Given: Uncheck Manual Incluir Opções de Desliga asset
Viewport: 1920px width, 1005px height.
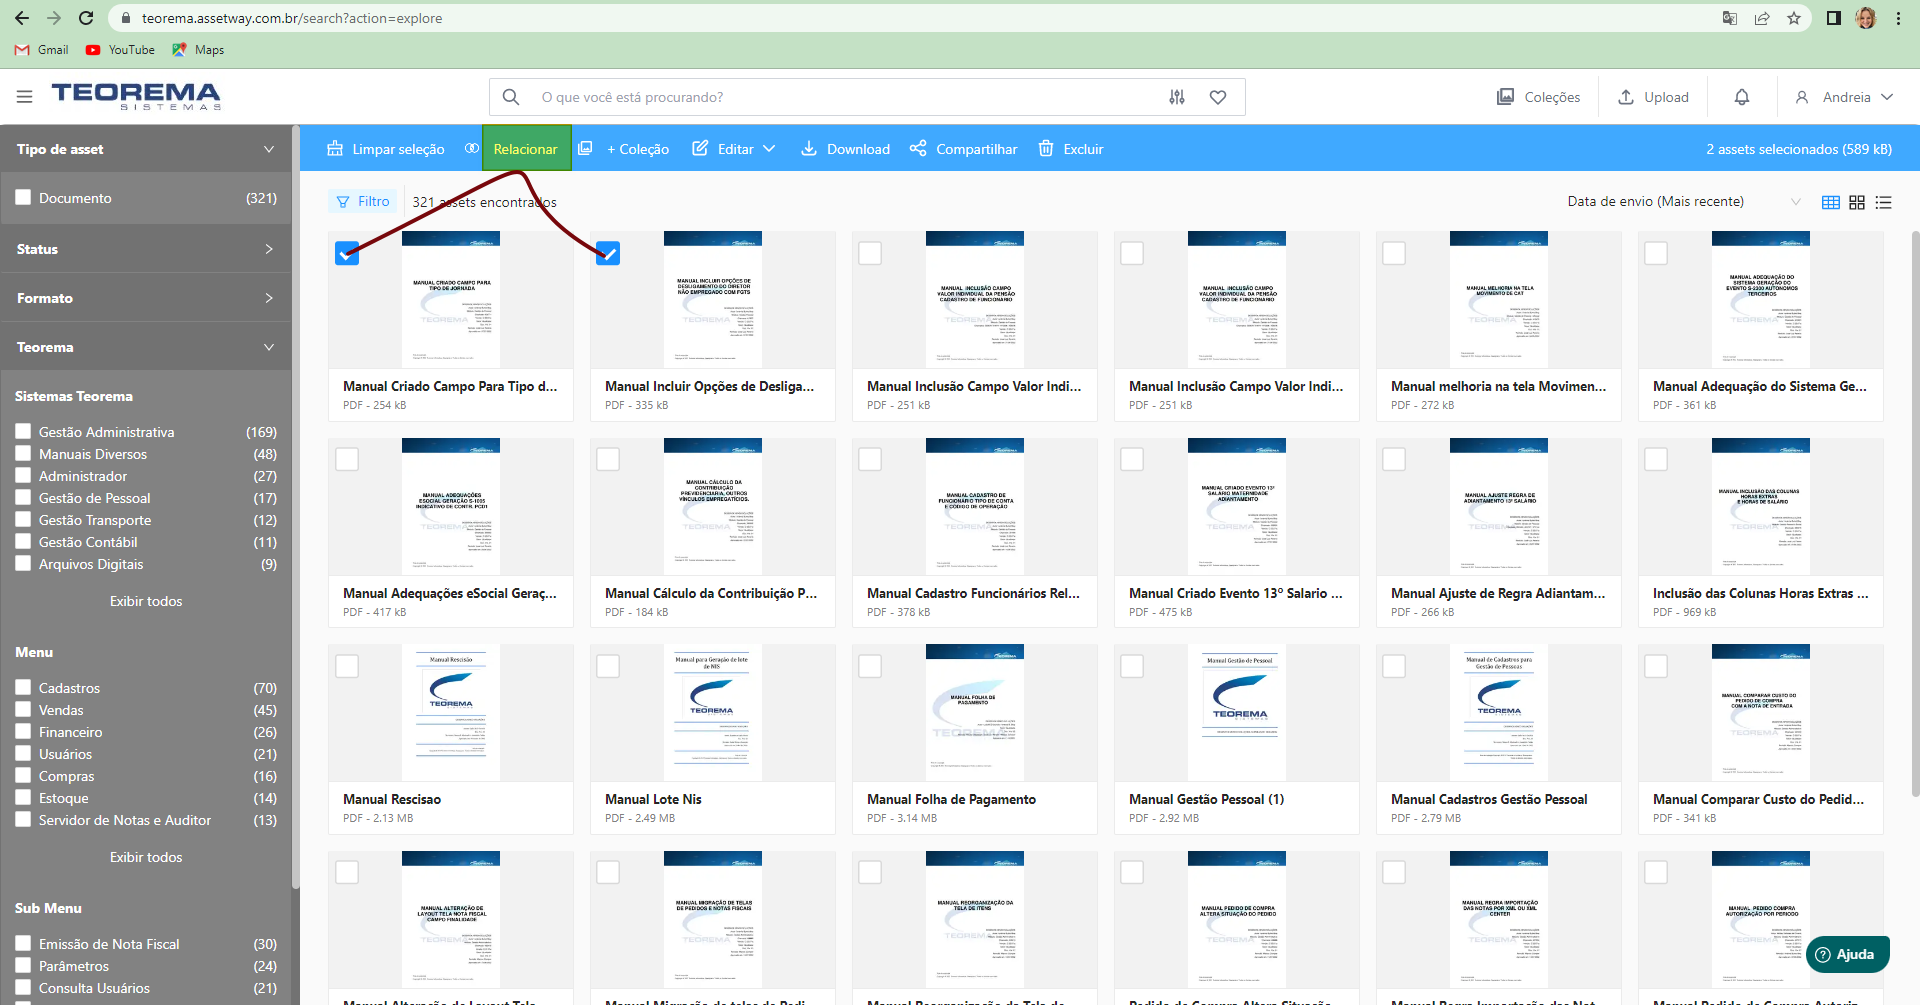Looking at the screenshot, I should pos(608,253).
